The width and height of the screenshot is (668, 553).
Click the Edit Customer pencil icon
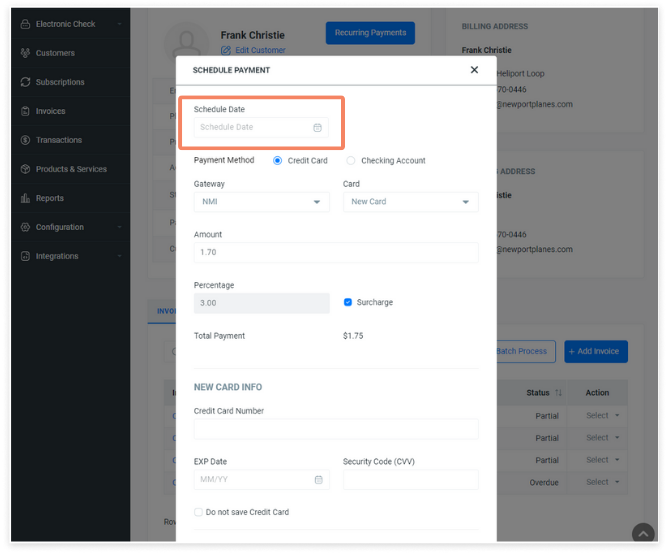click(226, 50)
